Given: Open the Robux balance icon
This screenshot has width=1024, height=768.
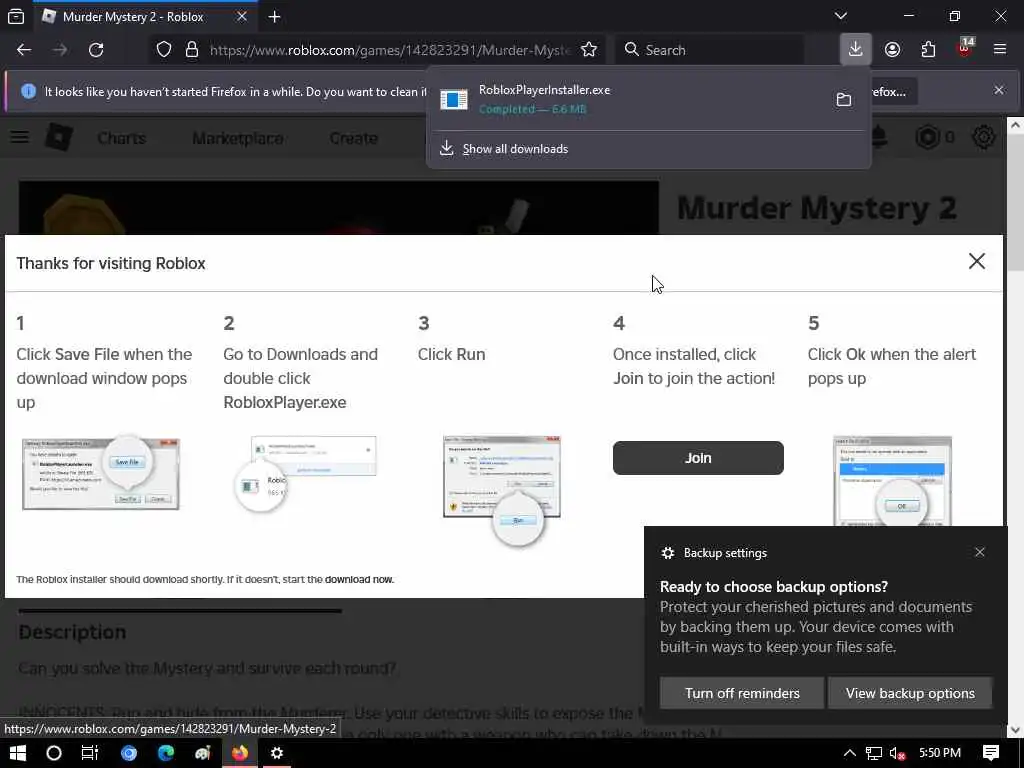Looking at the screenshot, I should pyautogui.click(x=927, y=137).
